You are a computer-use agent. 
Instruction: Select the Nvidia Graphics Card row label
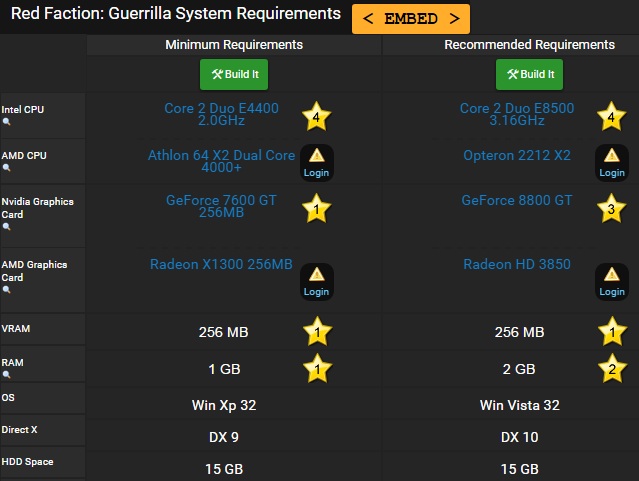[37, 208]
